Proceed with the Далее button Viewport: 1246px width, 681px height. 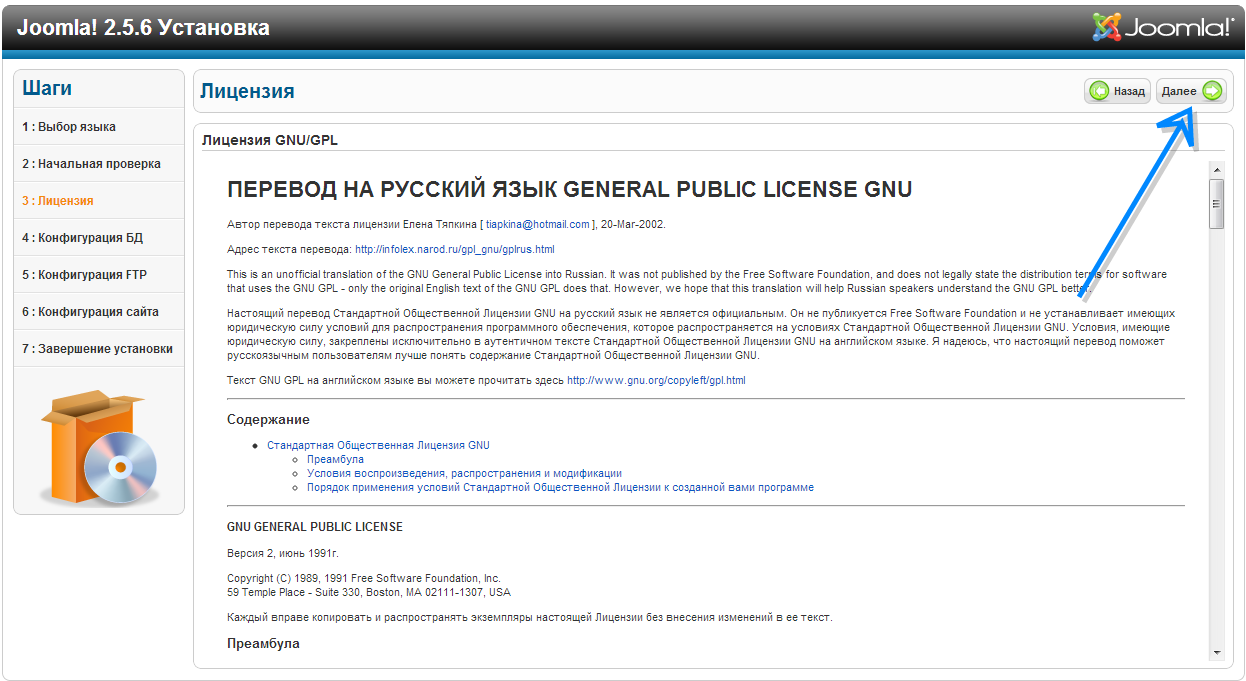[x=1190, y=91]
